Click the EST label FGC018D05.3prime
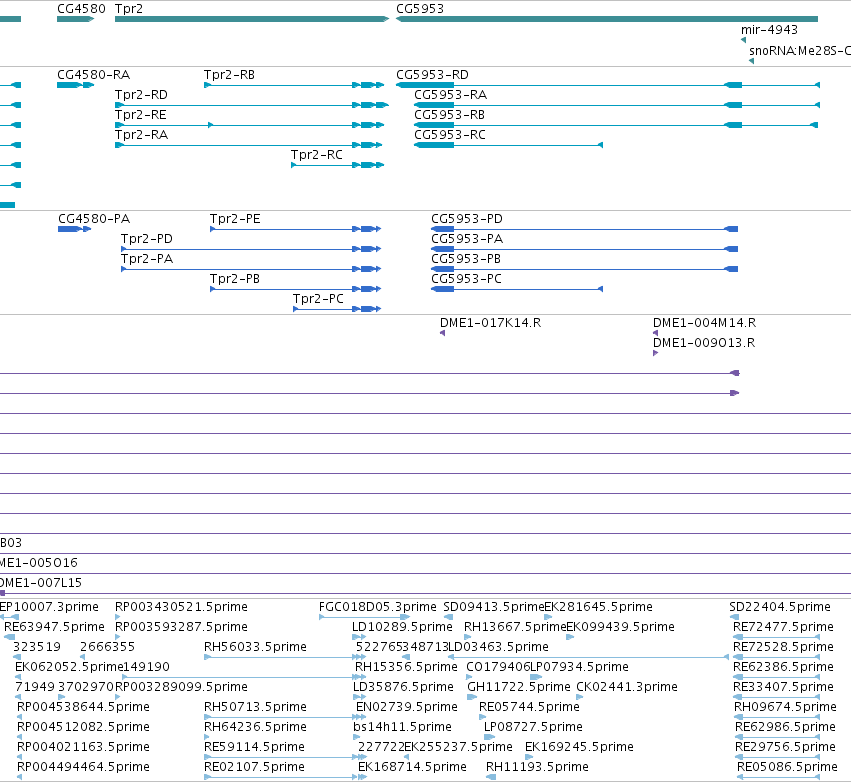Screen dimensions: 851x782 click(377, 607)
